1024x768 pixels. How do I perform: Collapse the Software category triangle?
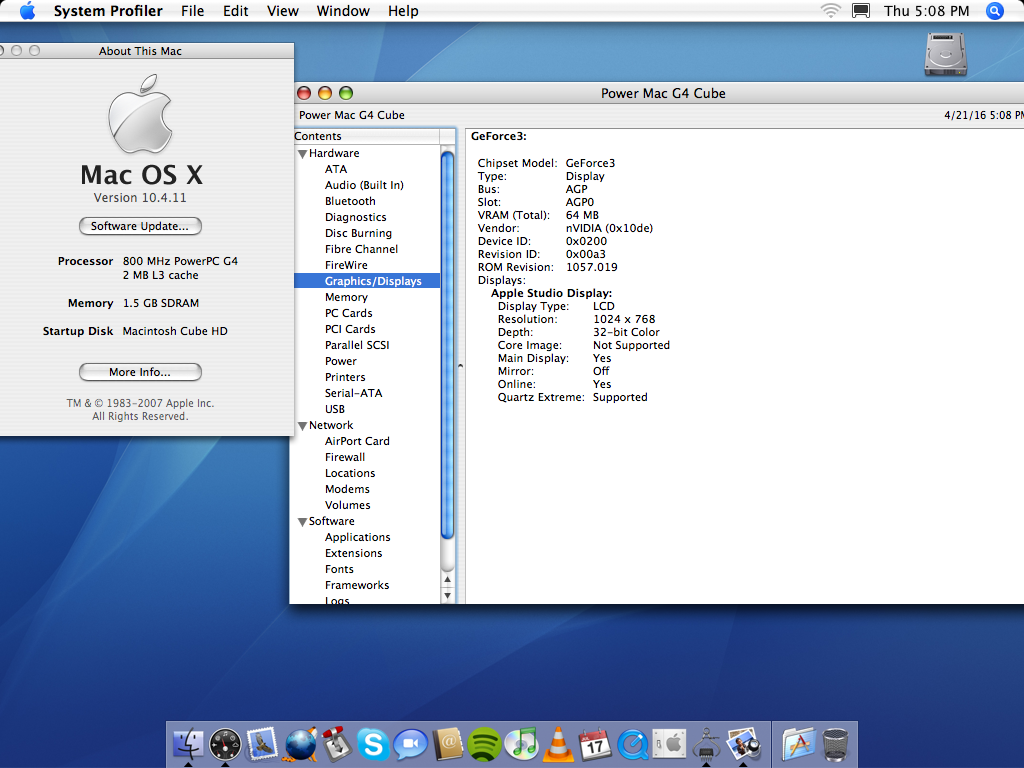[302, 522]
